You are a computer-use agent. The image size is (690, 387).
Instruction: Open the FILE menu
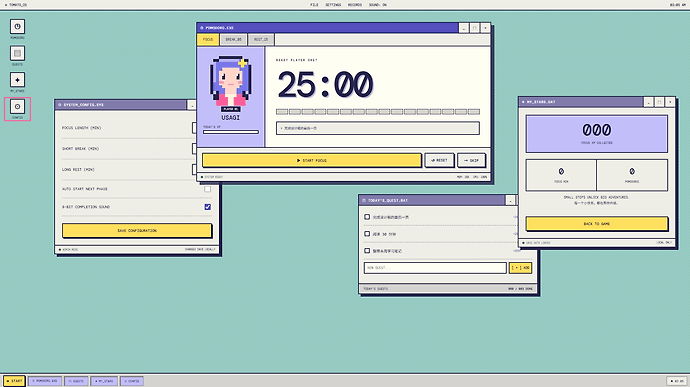point(314,5)
